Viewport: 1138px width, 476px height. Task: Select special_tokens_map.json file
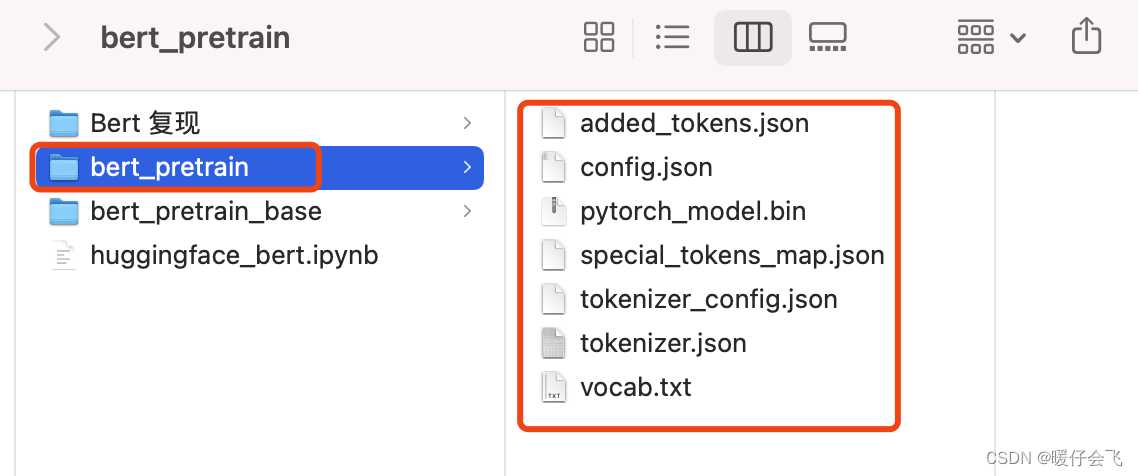click(x=732, y=255)
